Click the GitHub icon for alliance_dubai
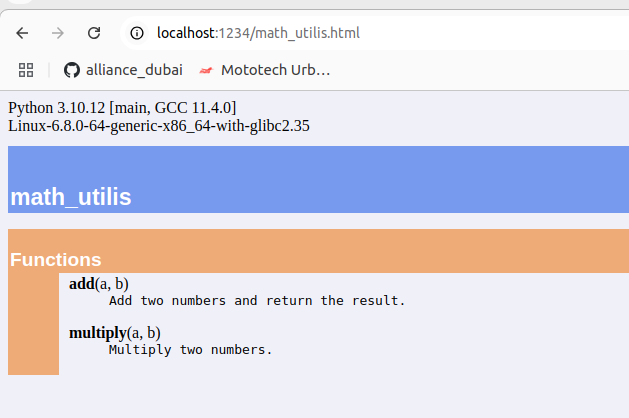Image resolution: width=629 pixels, height=418 pixels. point(72,70)
